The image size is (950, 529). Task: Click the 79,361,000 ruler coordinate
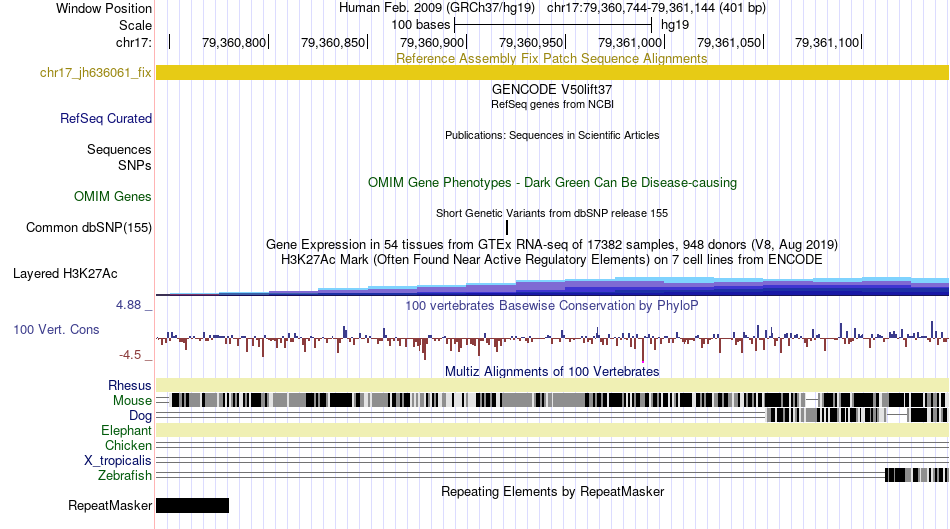point(630,42)
